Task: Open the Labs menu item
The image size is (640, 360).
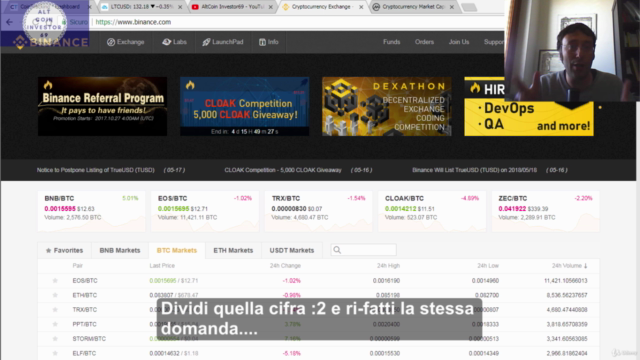Action: point(175,42)
